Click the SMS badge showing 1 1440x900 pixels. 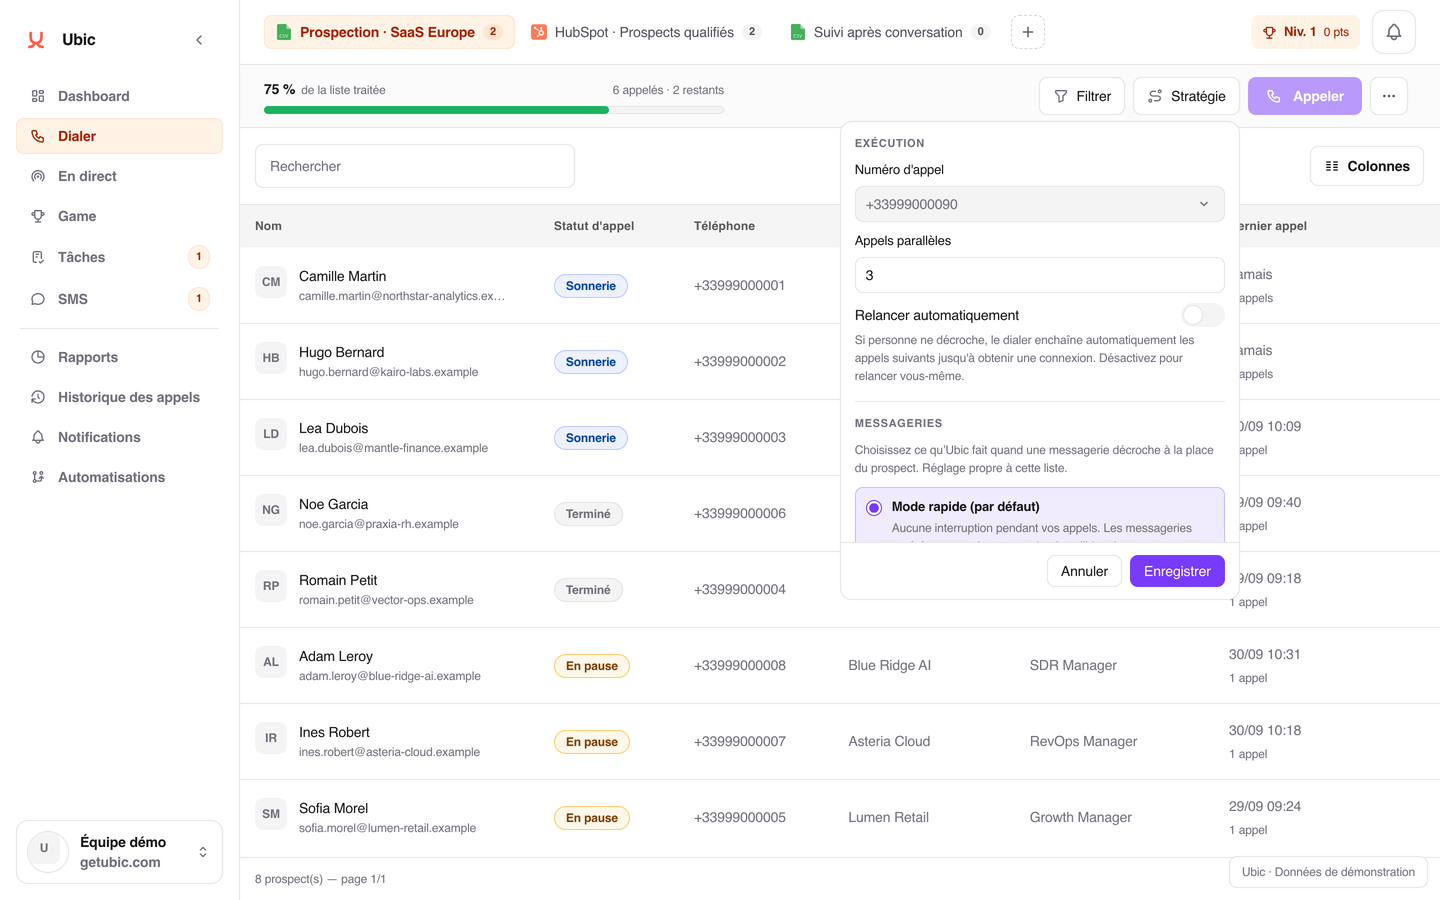tap(199, 299)
